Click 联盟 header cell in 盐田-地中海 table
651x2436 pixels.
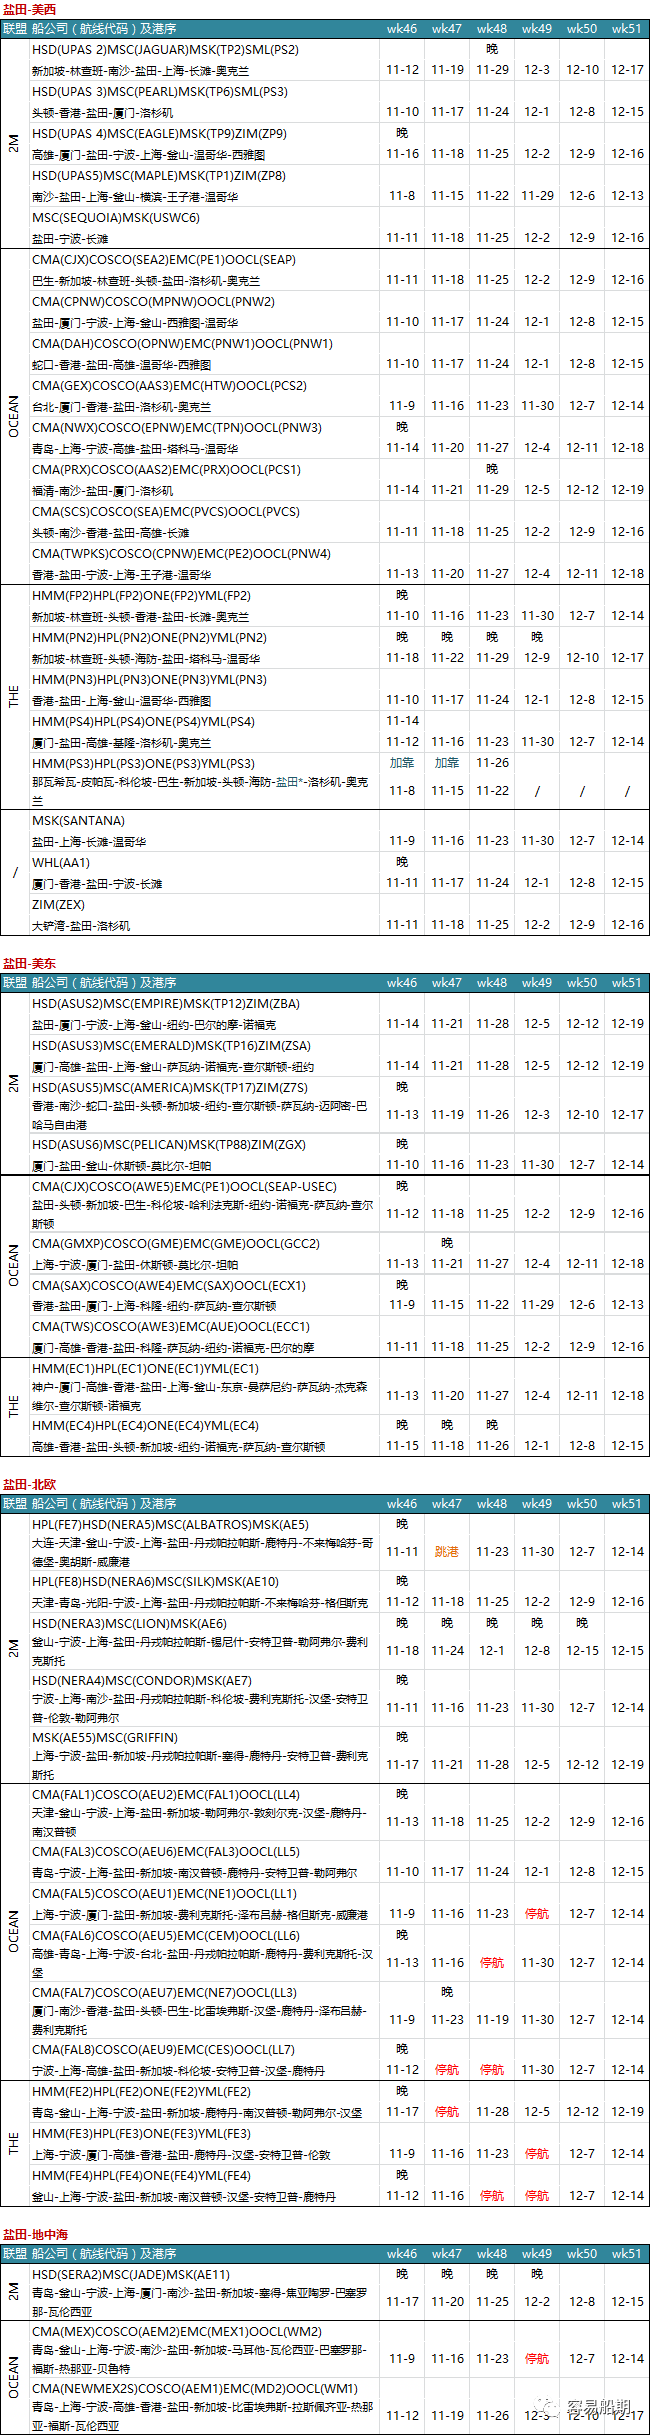tap(15, 2254)
